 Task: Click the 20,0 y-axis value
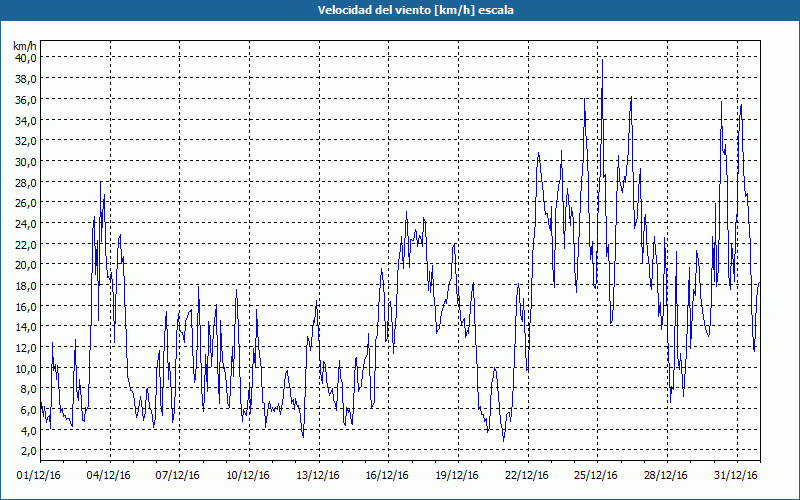(x=25, y=265)
